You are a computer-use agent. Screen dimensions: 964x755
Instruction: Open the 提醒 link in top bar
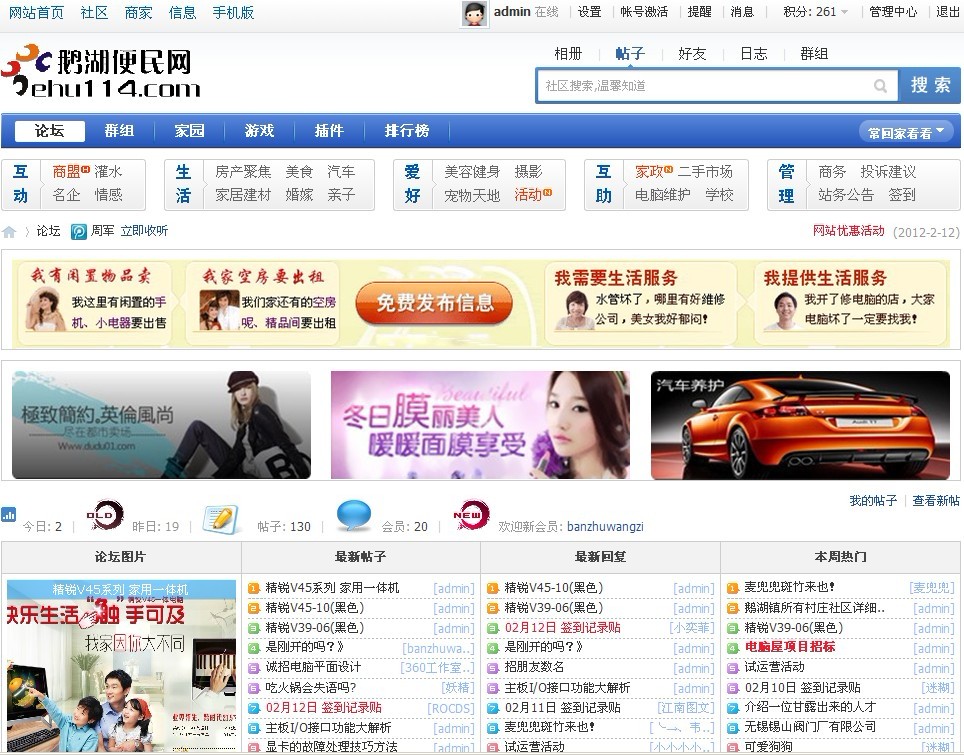pos(699,12)
